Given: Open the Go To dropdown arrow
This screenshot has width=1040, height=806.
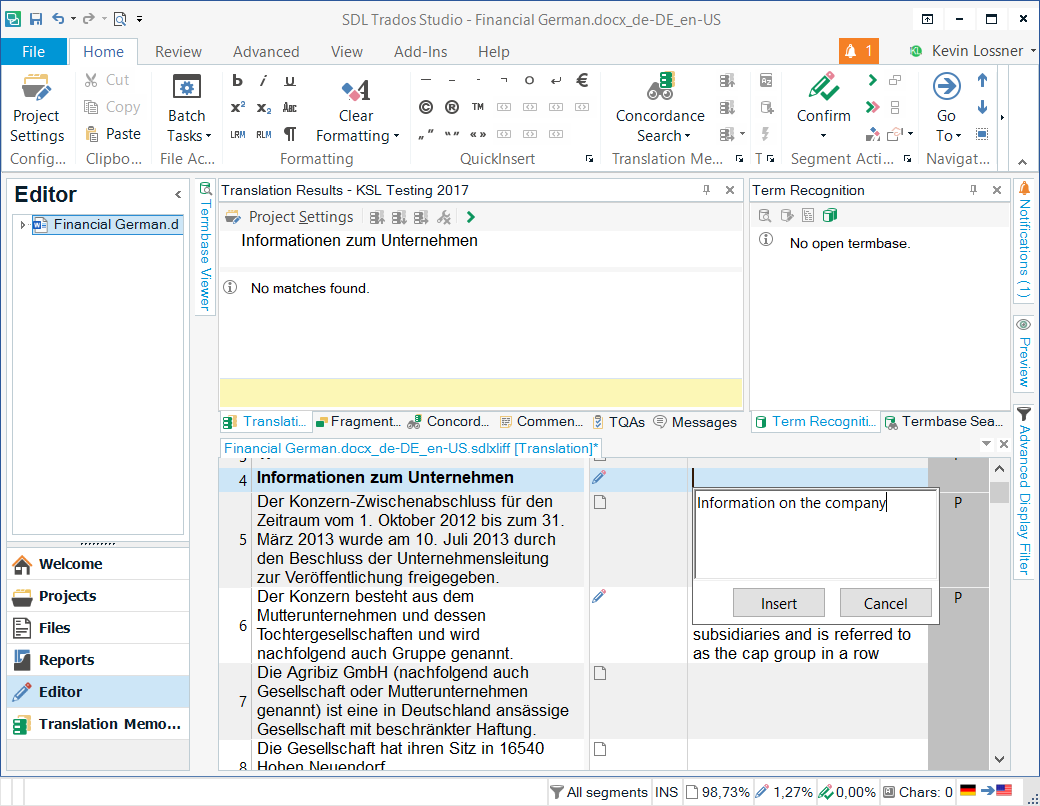Looking at the screenshot, I should [958, 136].
